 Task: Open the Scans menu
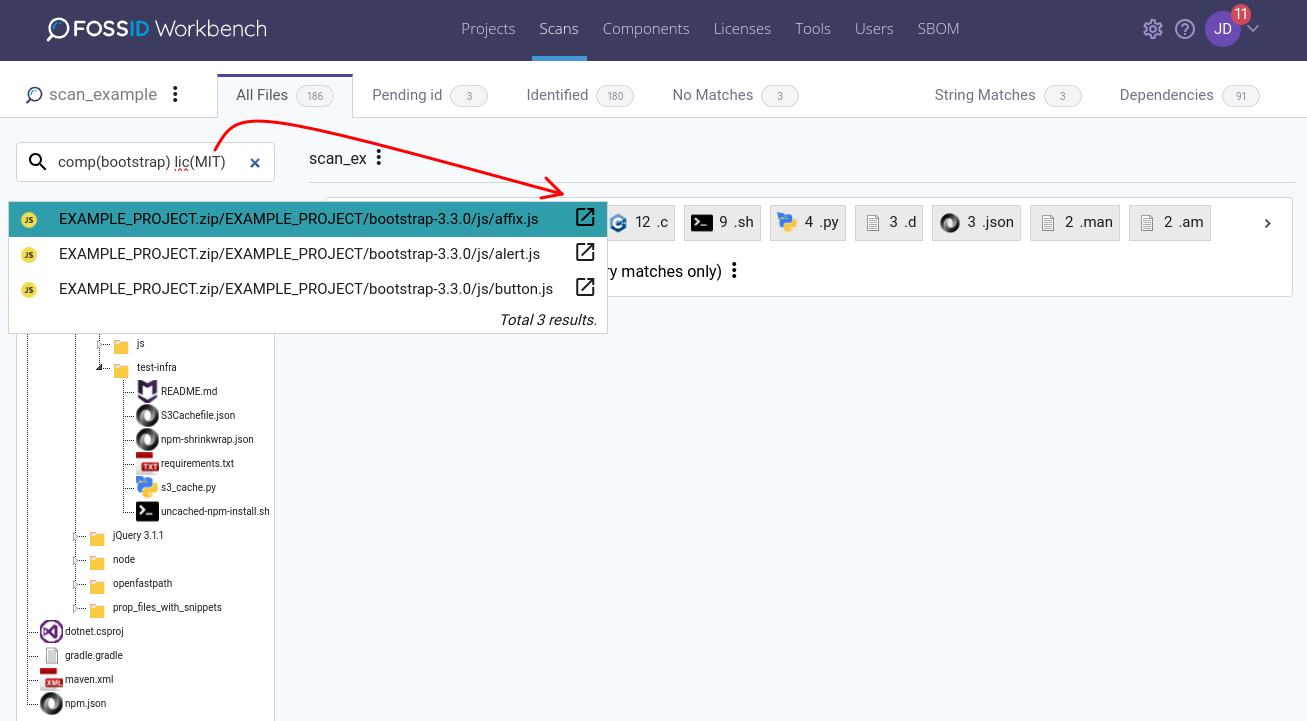click(x=559, y=29)
